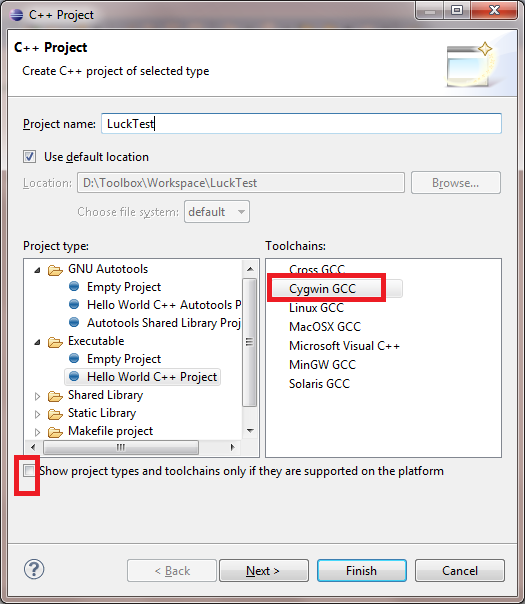Select the Makefile project folder icon
The width and height of the screenshot is (525, 604).
point(55,432)
